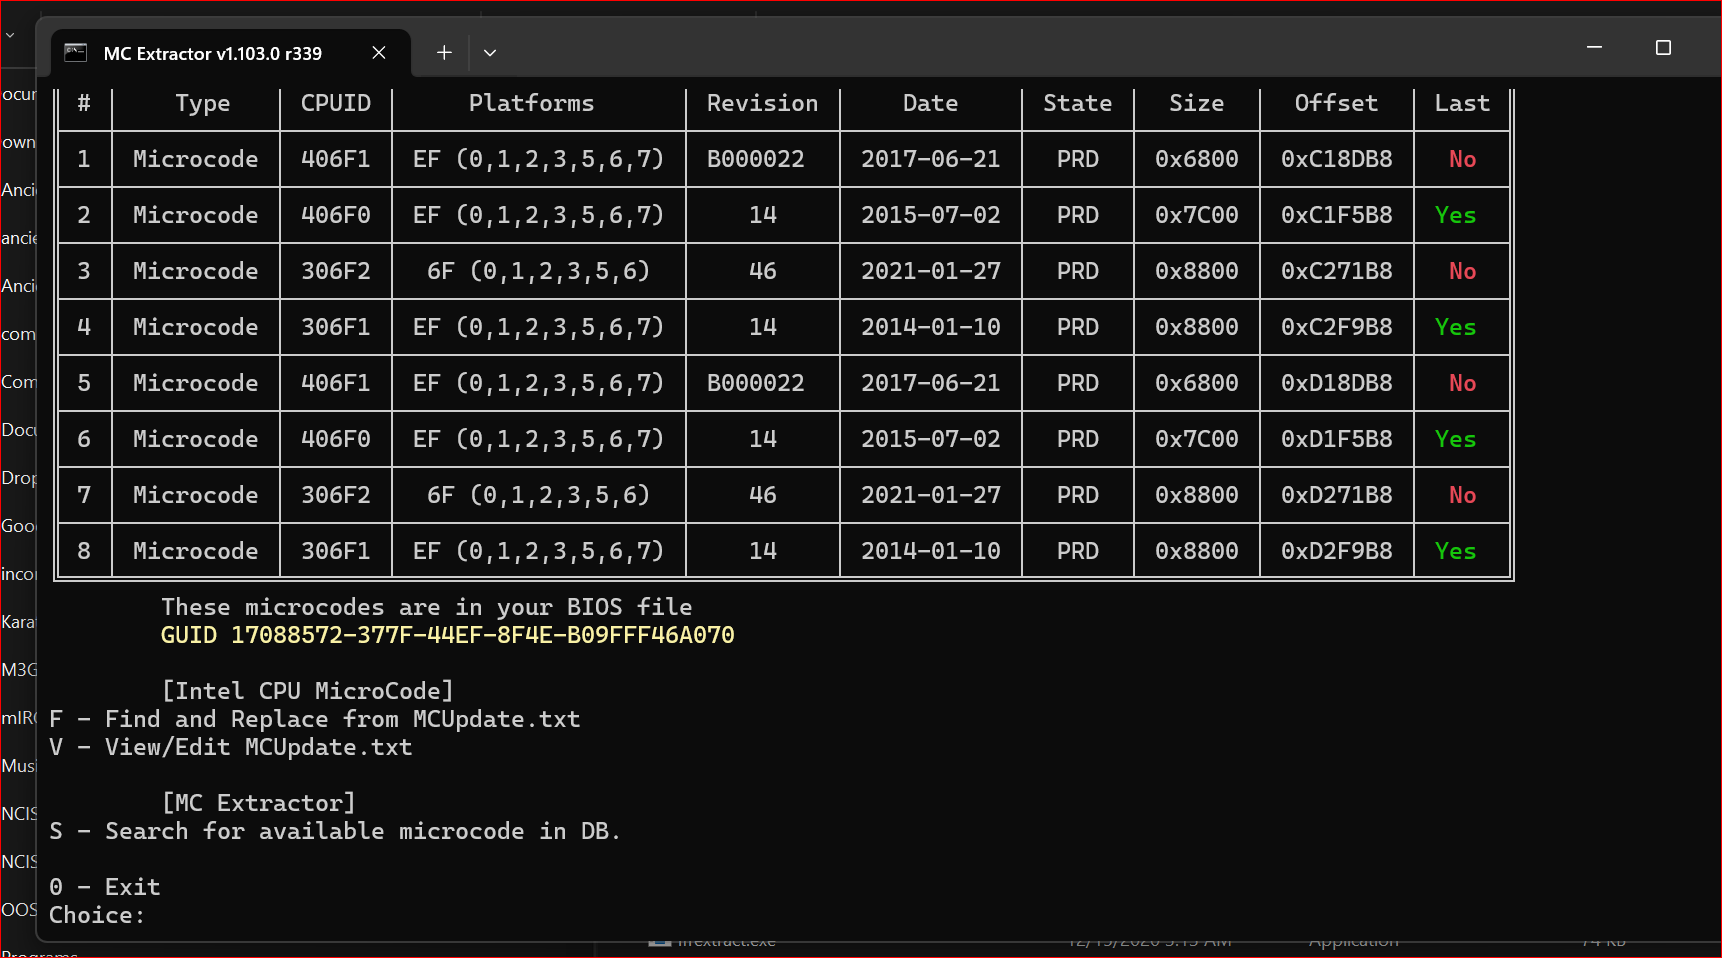Select the partially visible Goo folder at left

(18, 526)
